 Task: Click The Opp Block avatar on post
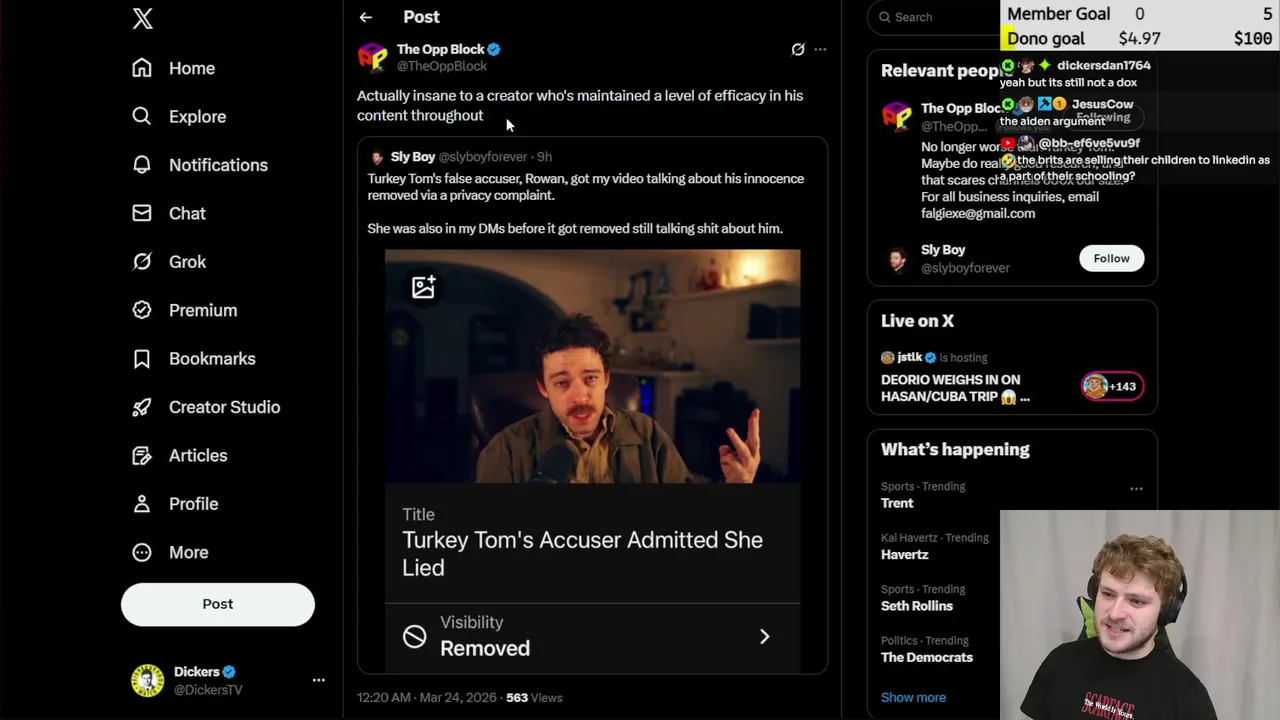pyautogui.click(x=373, y=57)
